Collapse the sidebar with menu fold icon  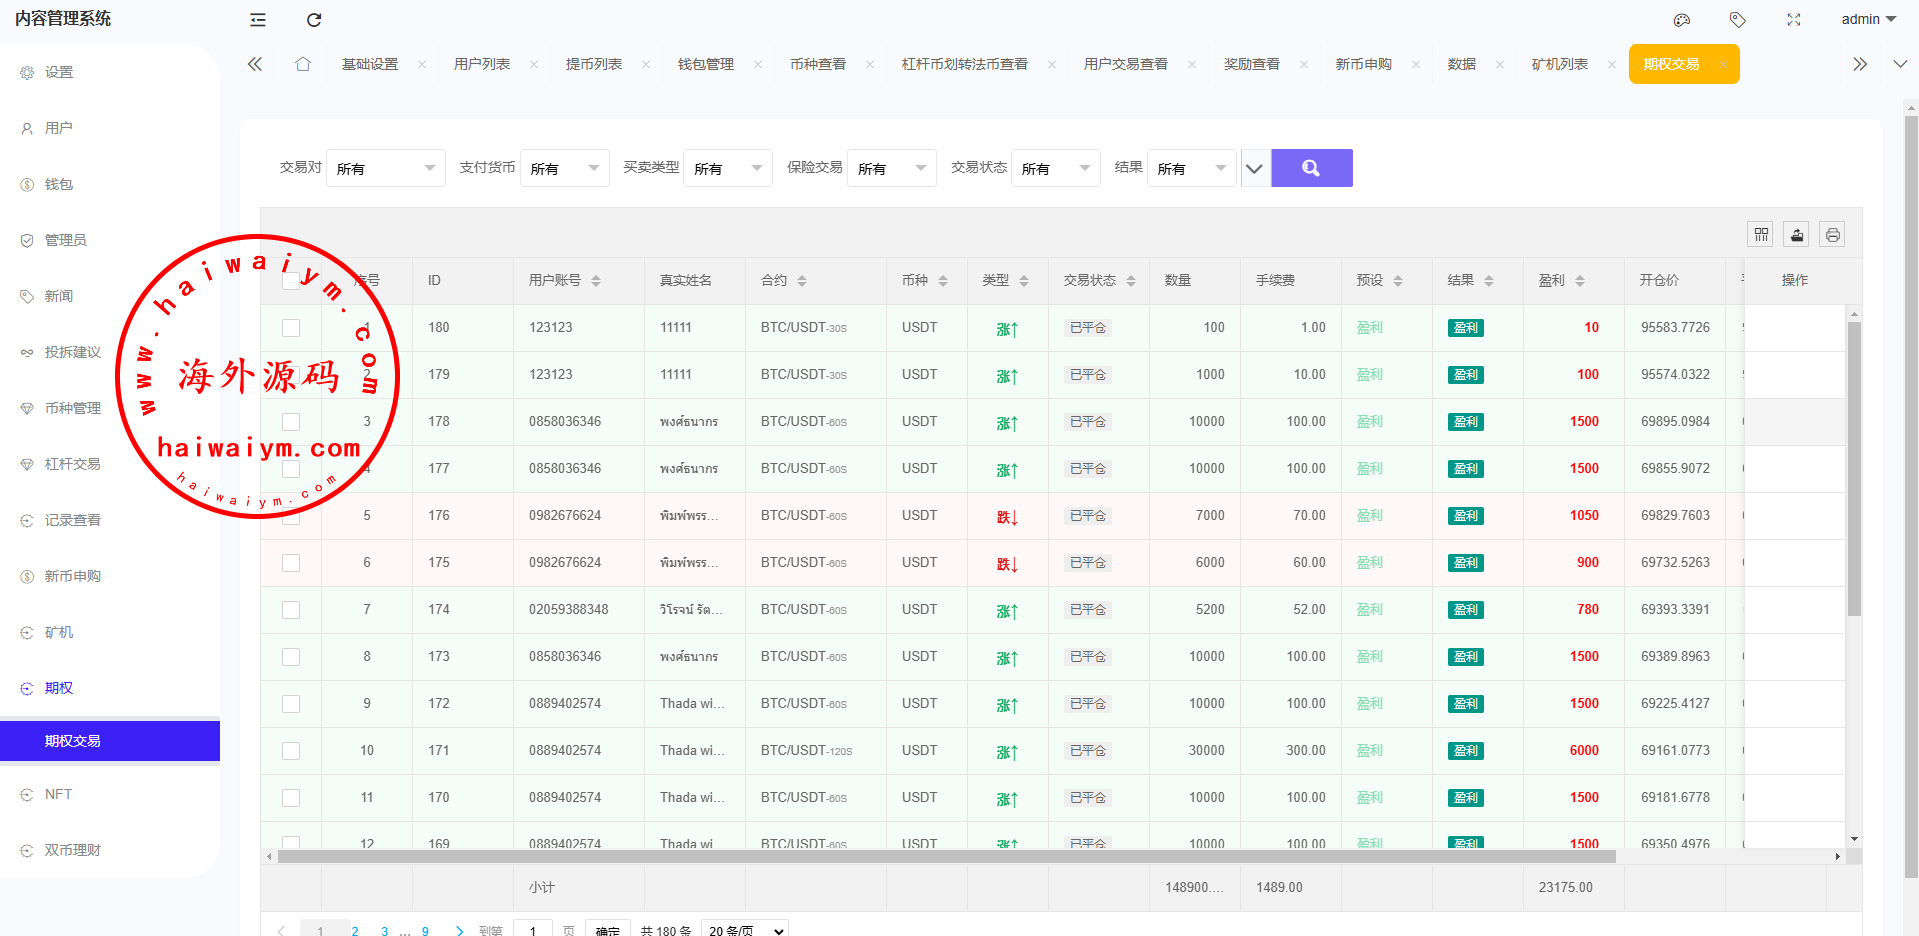pos(258,20)
